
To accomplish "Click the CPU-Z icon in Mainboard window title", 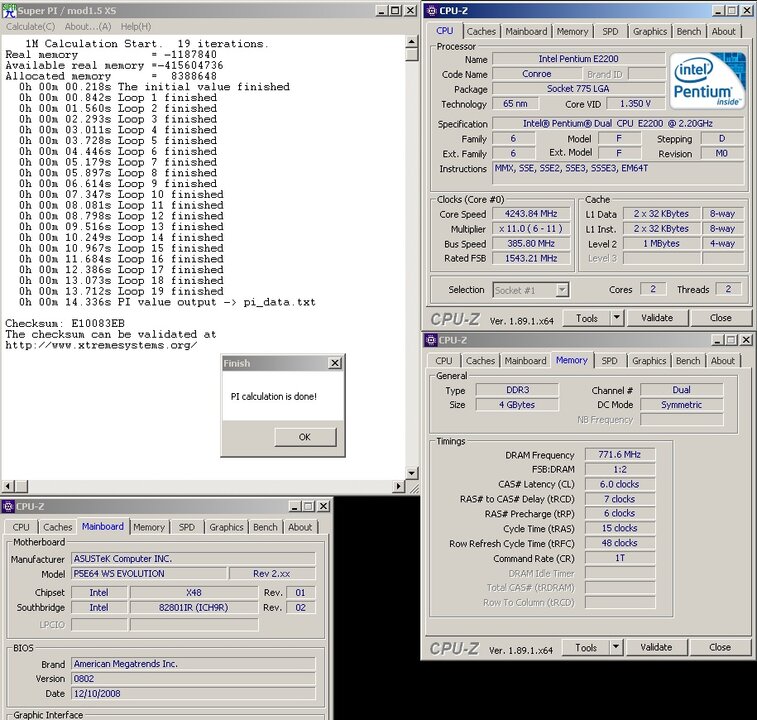I will [x=8, y=507].
